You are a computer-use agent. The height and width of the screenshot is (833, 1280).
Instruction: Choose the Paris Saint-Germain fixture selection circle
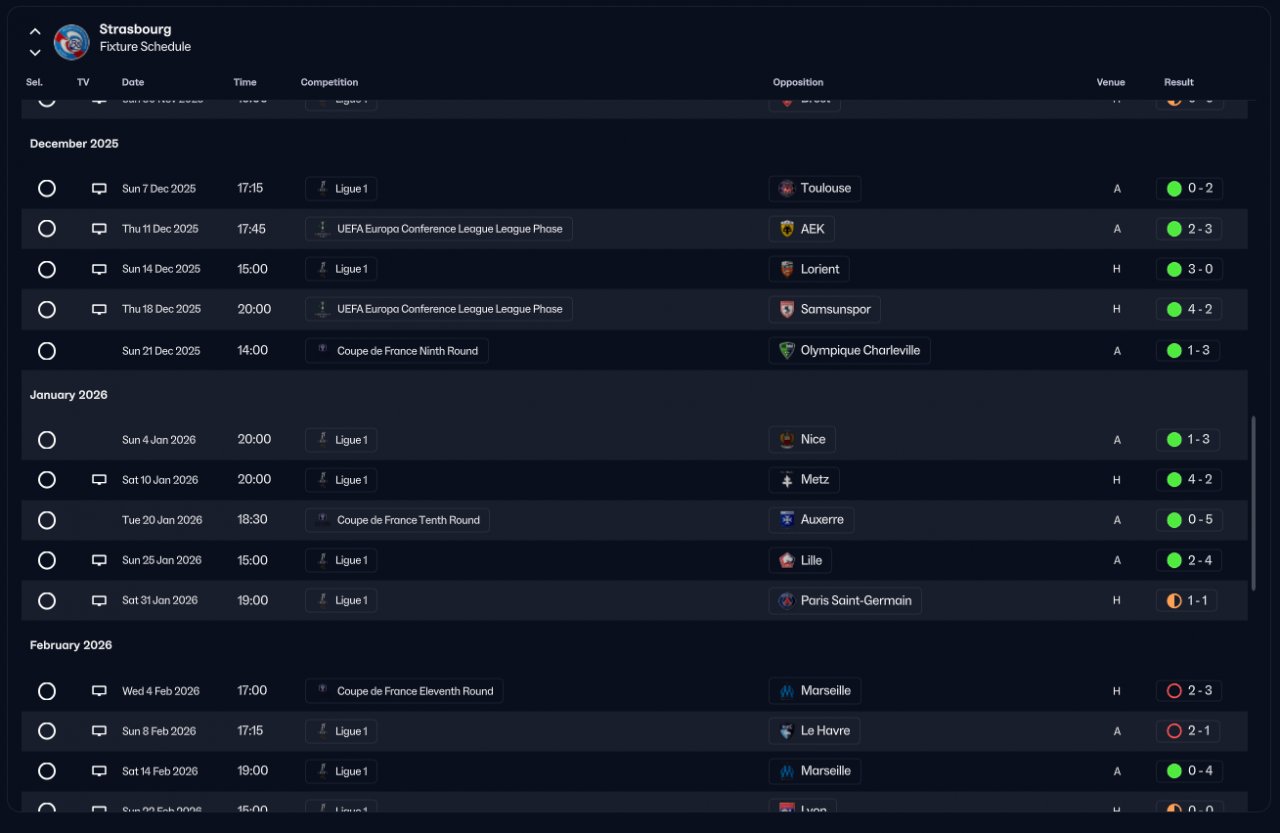click(47, 601)
